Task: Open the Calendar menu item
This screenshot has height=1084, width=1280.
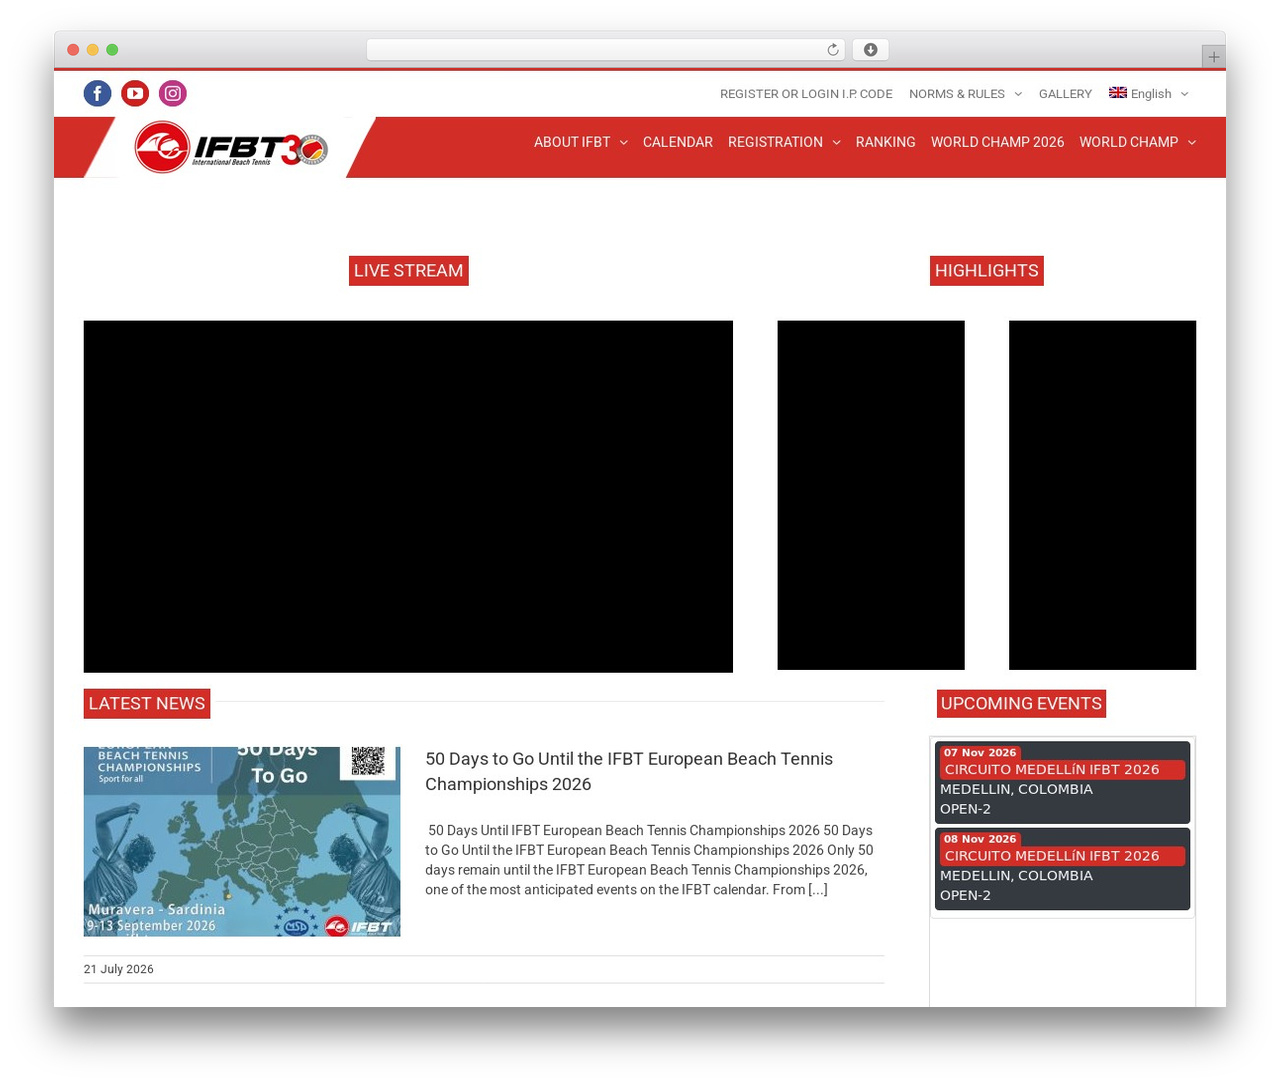Action: (x=678, y=142)
